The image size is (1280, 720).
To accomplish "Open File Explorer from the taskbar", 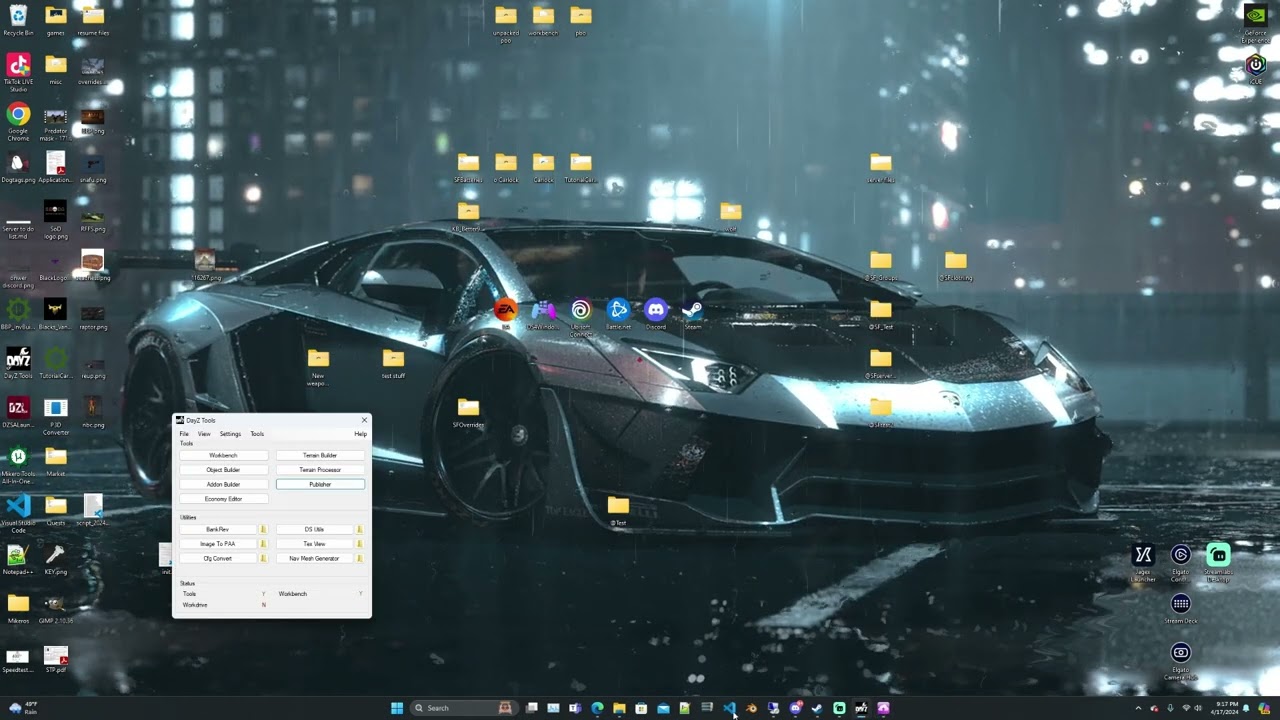I will pos(619,708).
